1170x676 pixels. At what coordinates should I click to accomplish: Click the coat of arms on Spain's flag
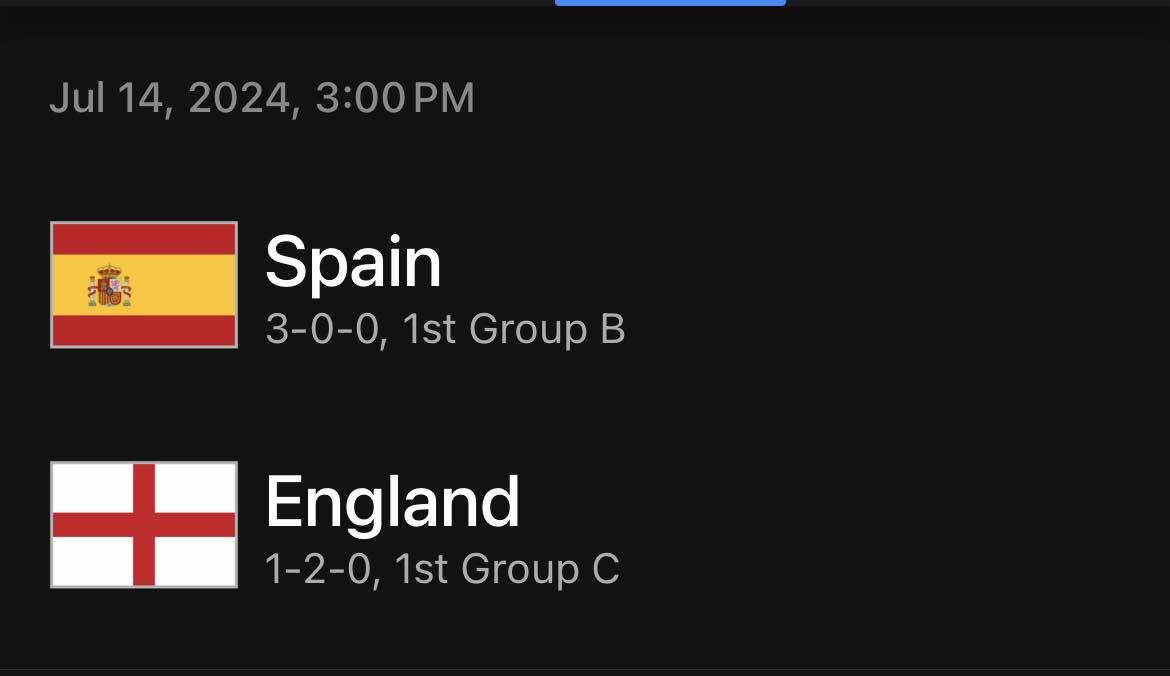(x=110, y=285)
